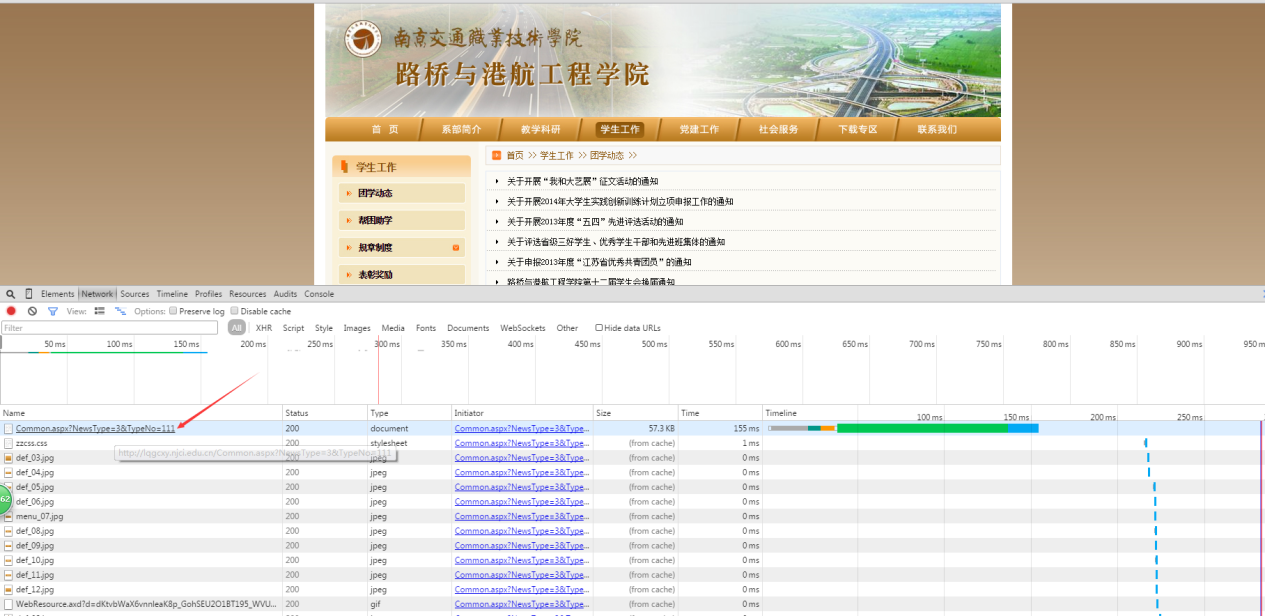Check the Disable cache option
The height and width of the screenshot is (616, 1265).
pyautogui.click(x=235, y=311)
